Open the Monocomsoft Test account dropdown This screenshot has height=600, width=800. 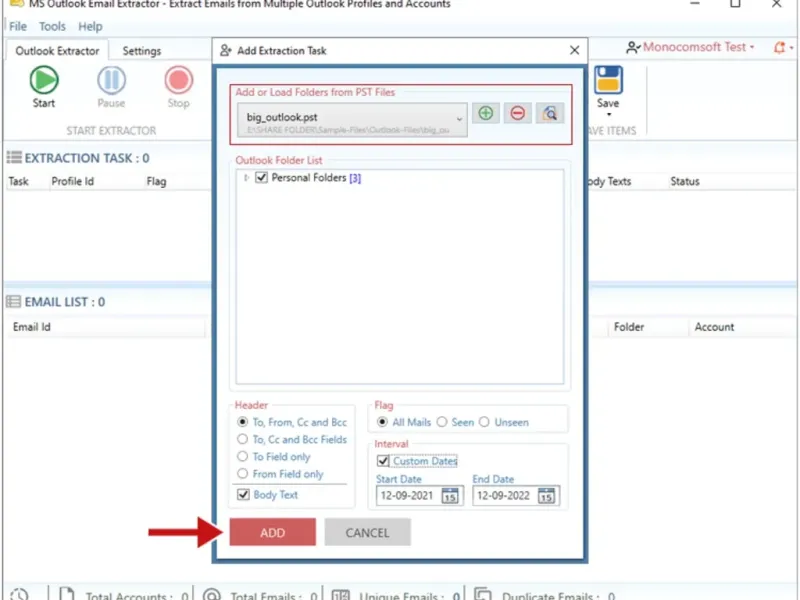coord(752,47)
